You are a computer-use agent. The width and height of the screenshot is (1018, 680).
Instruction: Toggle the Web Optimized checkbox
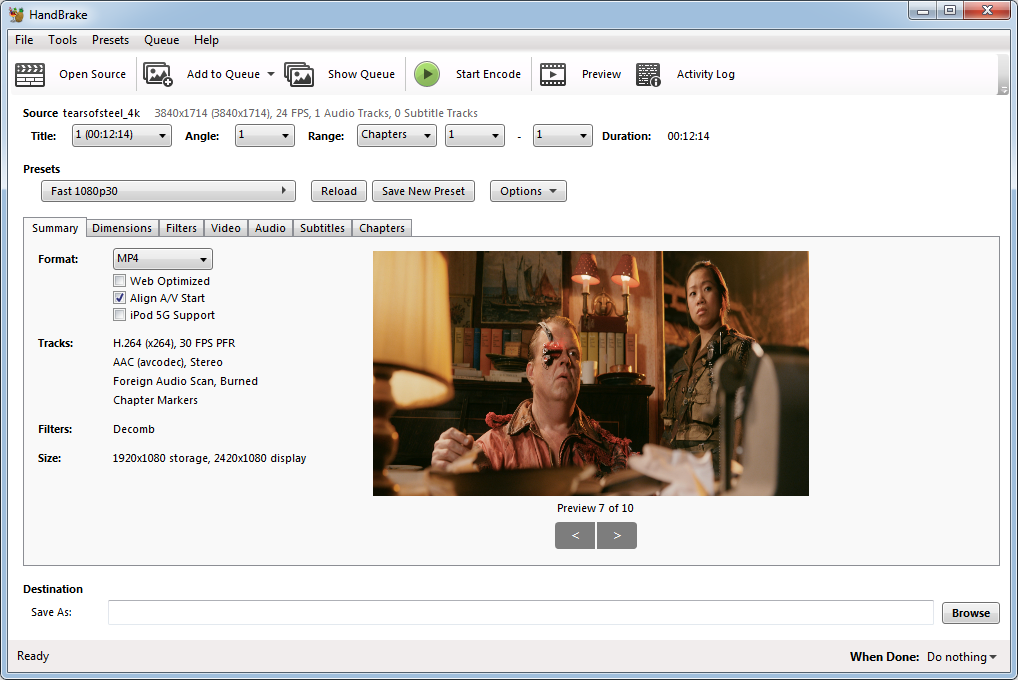pyautogui.click(x=119, y=281)
